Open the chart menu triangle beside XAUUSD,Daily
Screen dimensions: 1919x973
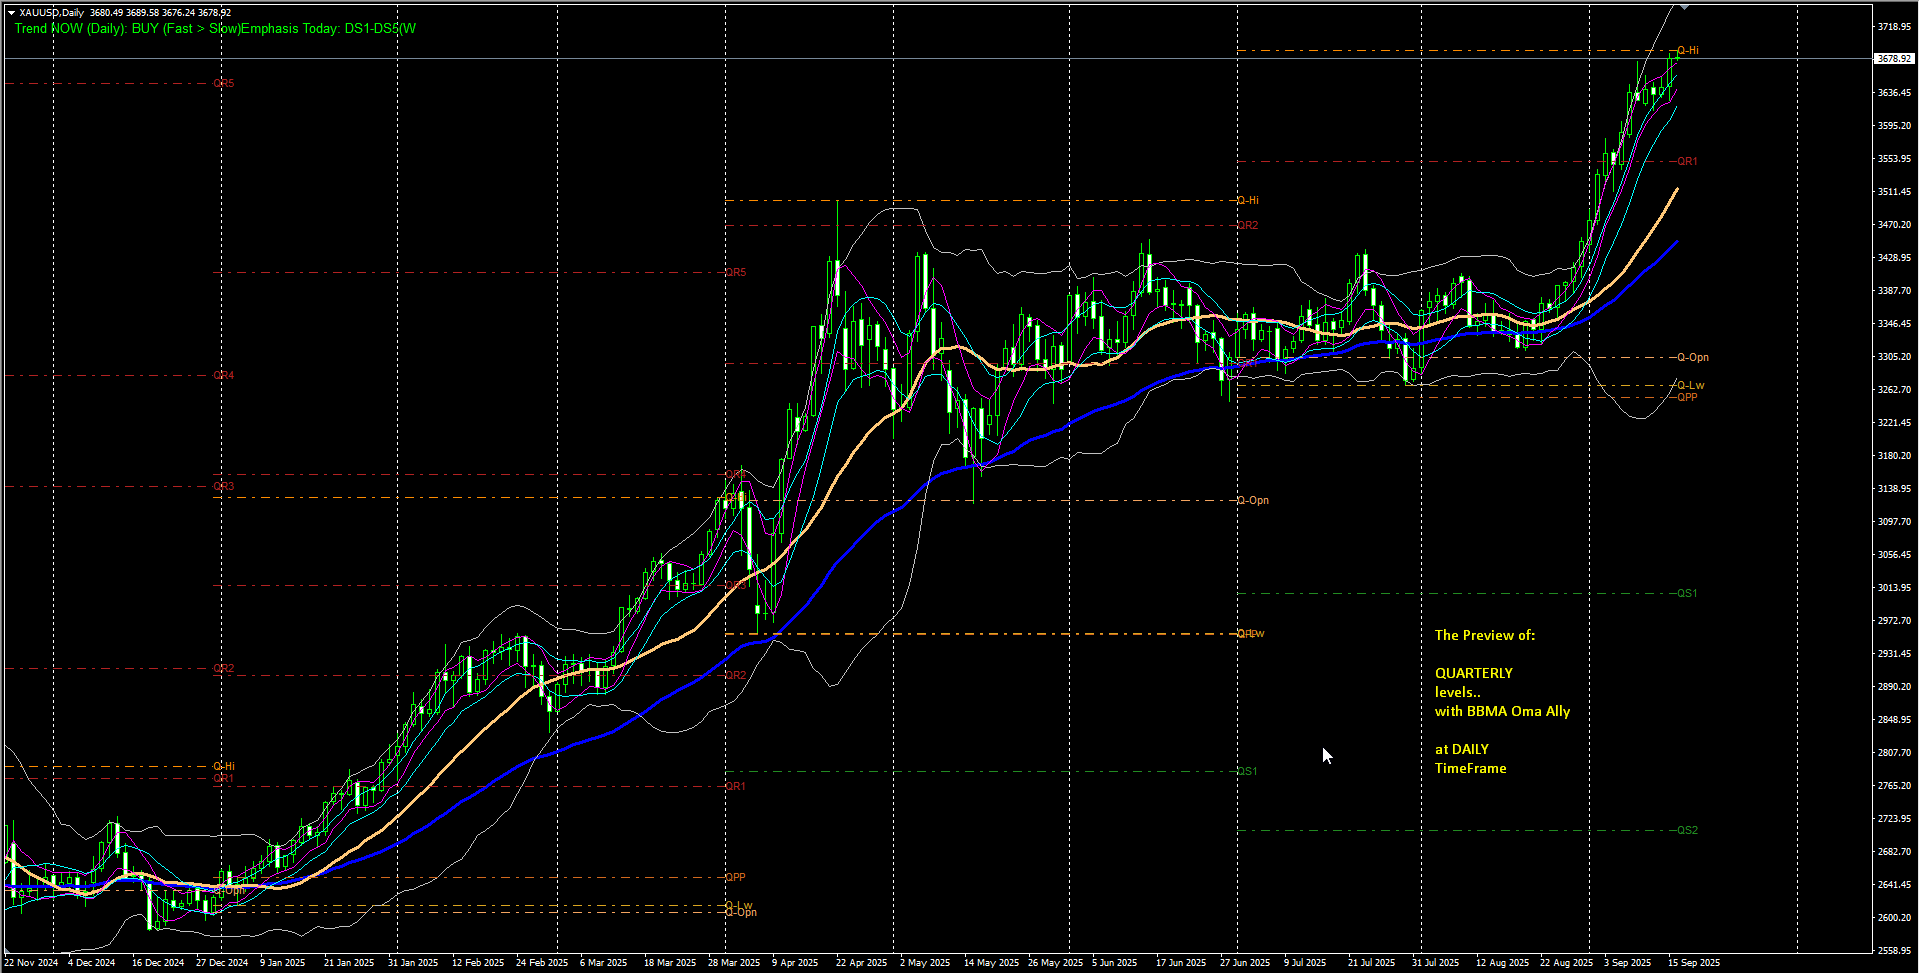(x=12, y=13)
